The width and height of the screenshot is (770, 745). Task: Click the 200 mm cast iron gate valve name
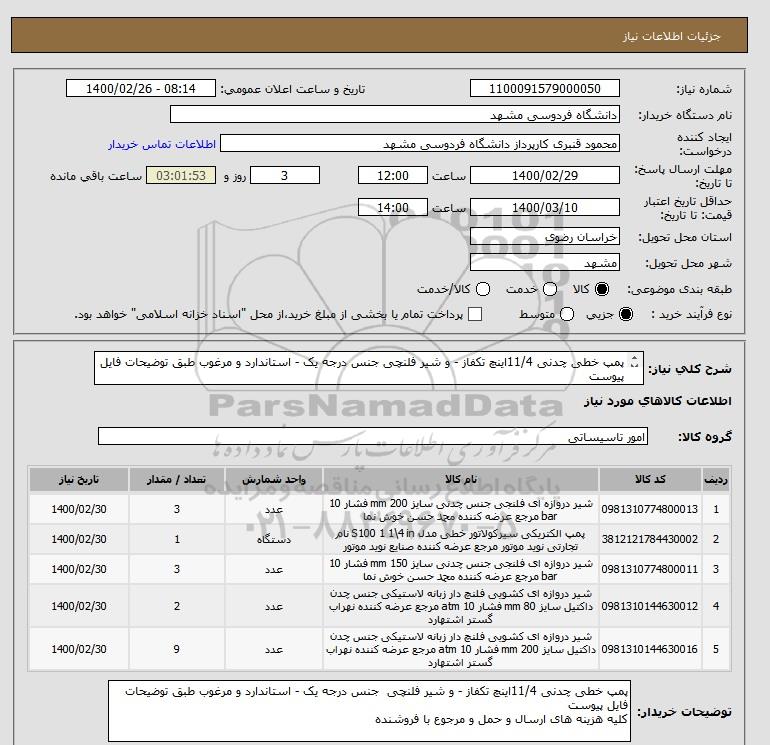click(461, 510)
